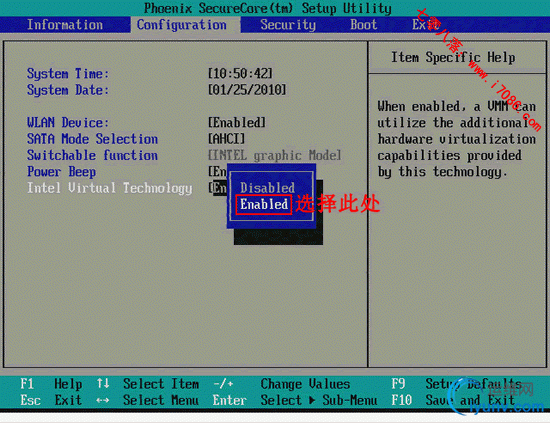Click the -/+ Change Values hint

(282, 384)
